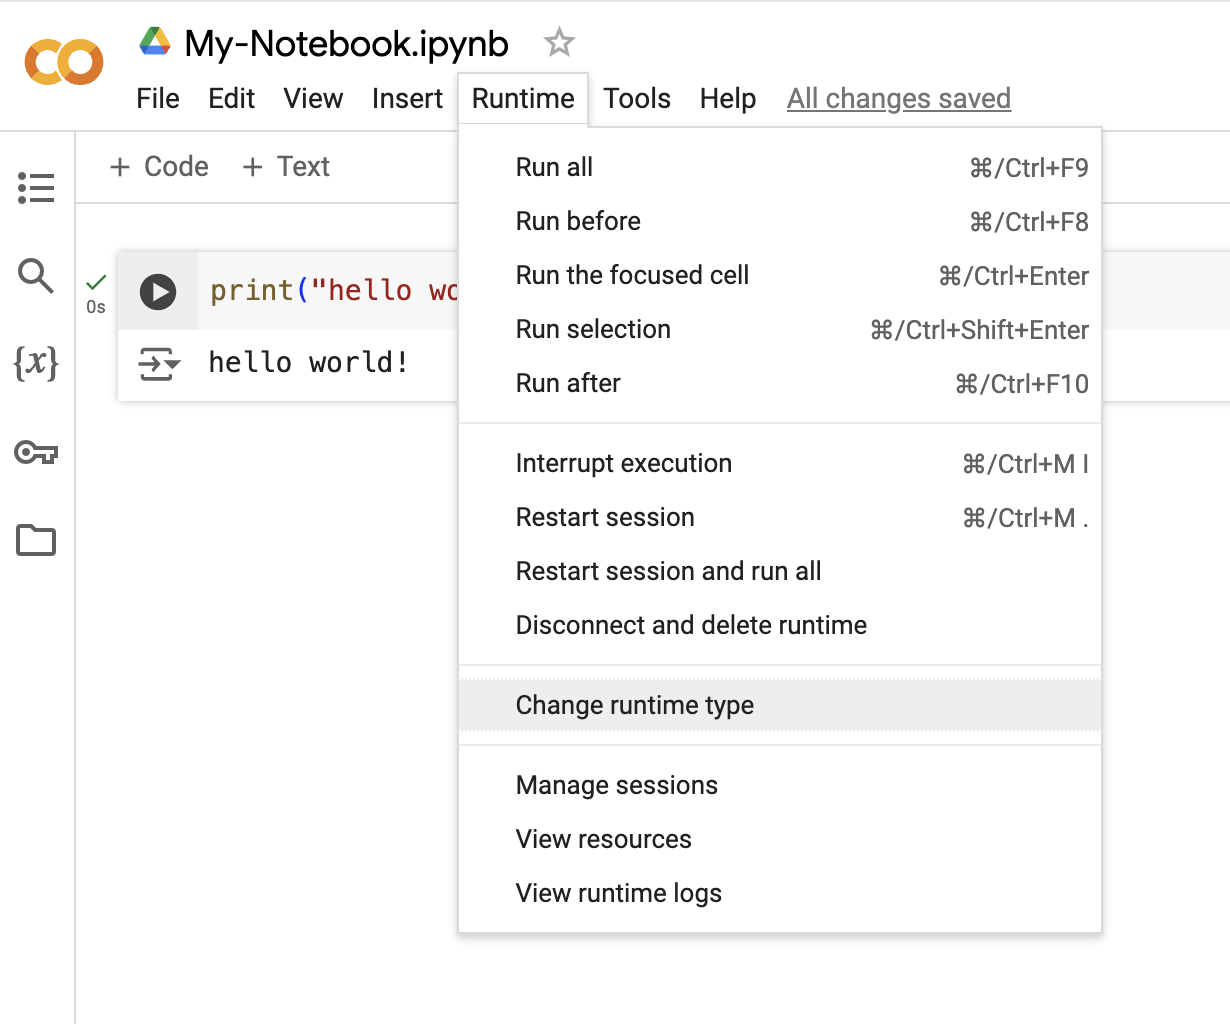Open the Tools menu
This screenshot has width=1230, height=1024.
pyautogui.click(x=637, y=98)
